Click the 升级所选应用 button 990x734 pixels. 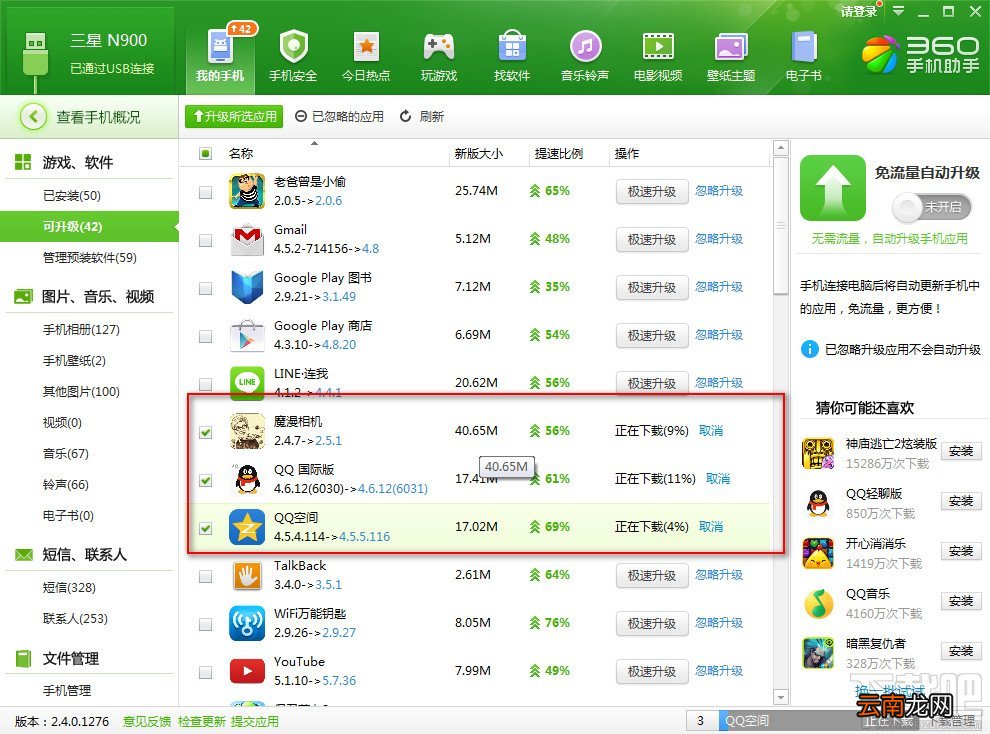[x=234, y=117]
